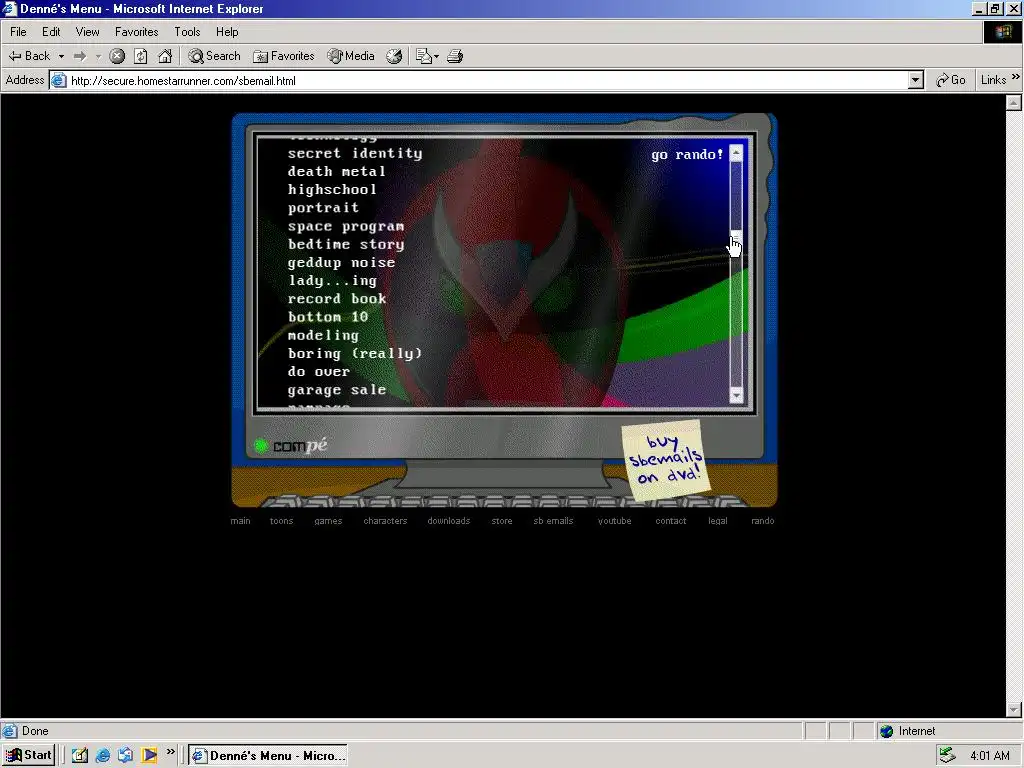Open the 'do over' email
The height and width of the screenshot is (768, 1024).
point(319,372)
